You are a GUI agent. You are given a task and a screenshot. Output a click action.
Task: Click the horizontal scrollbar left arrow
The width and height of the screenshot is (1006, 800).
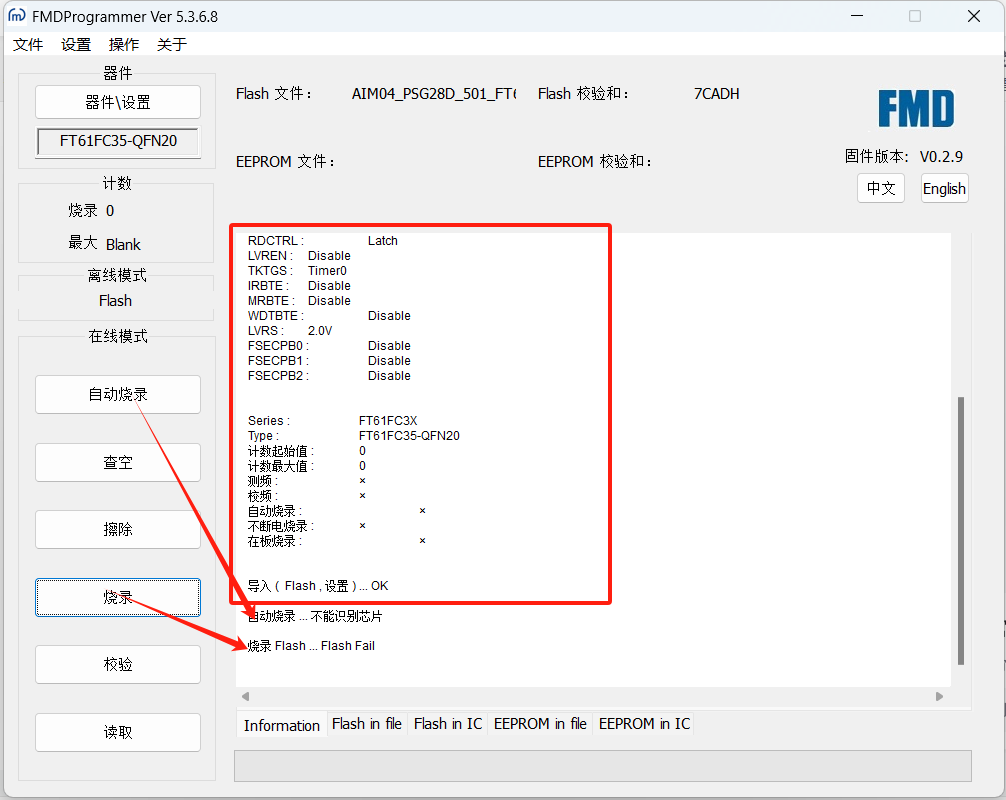tap(245, 696)
